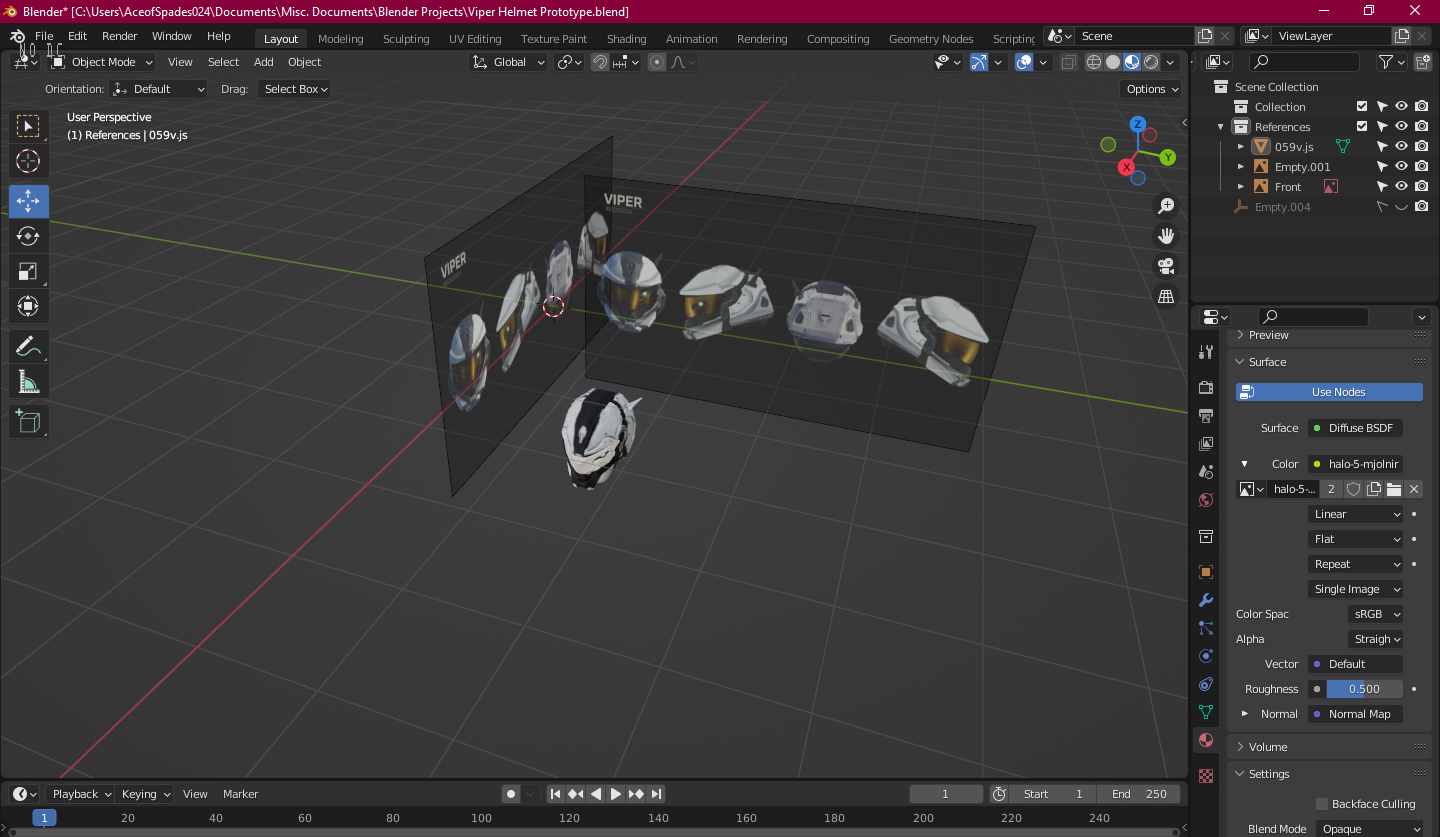1440x837 pixels.
Task: Click the zoom view magnifier icon
Action: pyautogui.click(x=1166, y=206)
